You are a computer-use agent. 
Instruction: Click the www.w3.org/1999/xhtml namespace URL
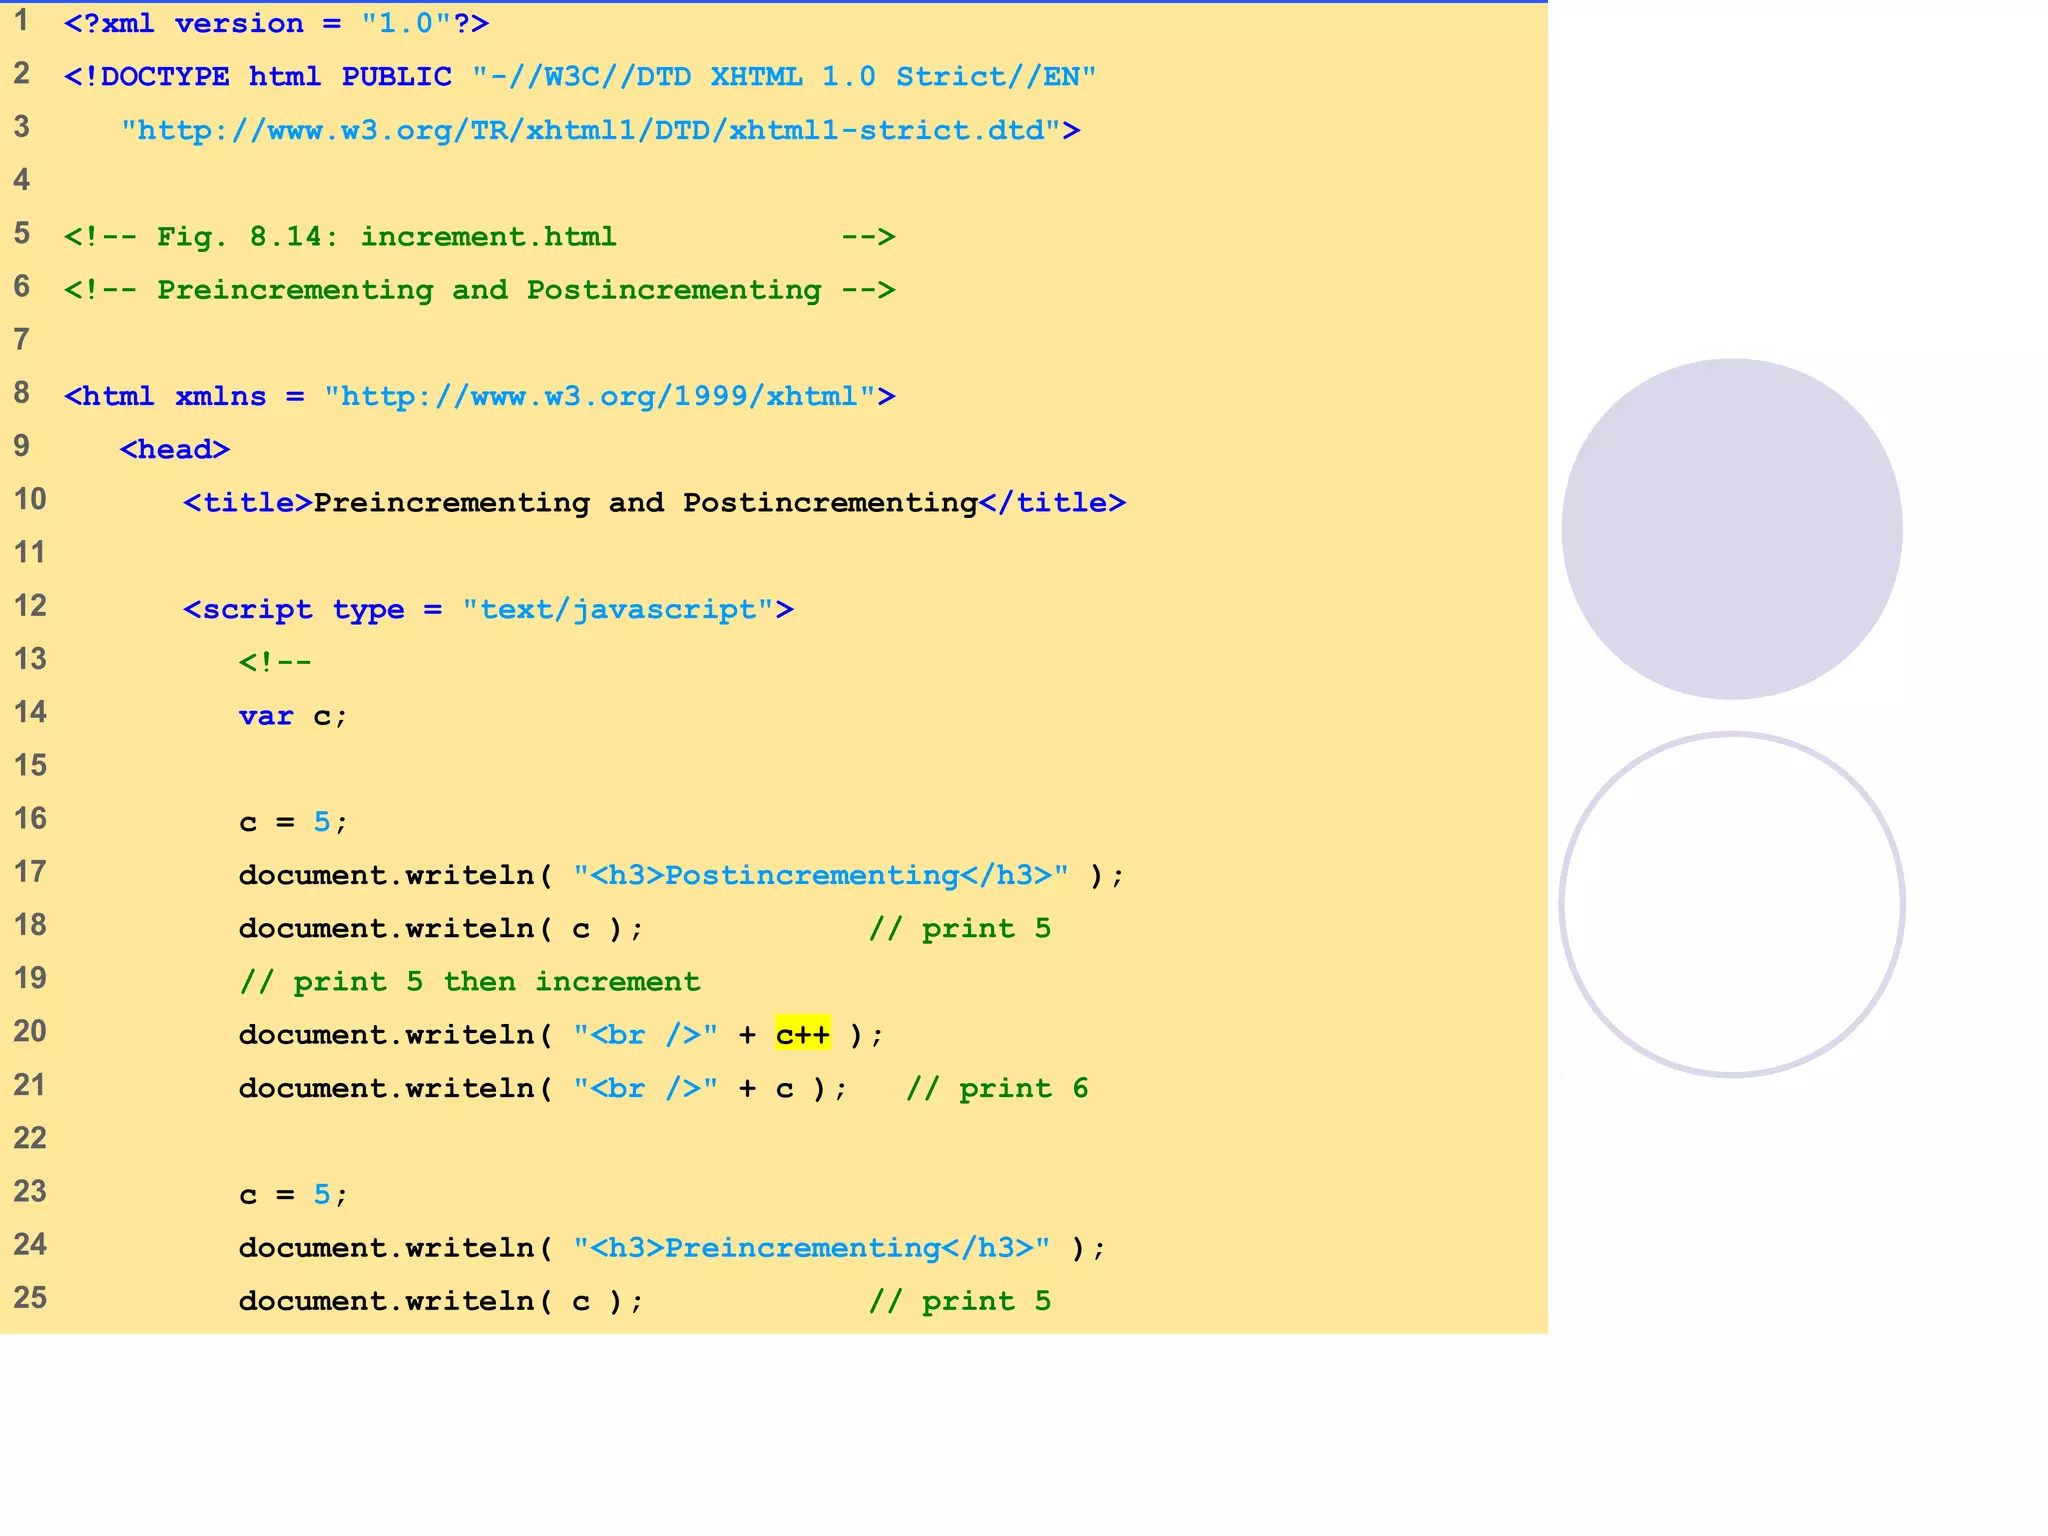click(600, 396)
